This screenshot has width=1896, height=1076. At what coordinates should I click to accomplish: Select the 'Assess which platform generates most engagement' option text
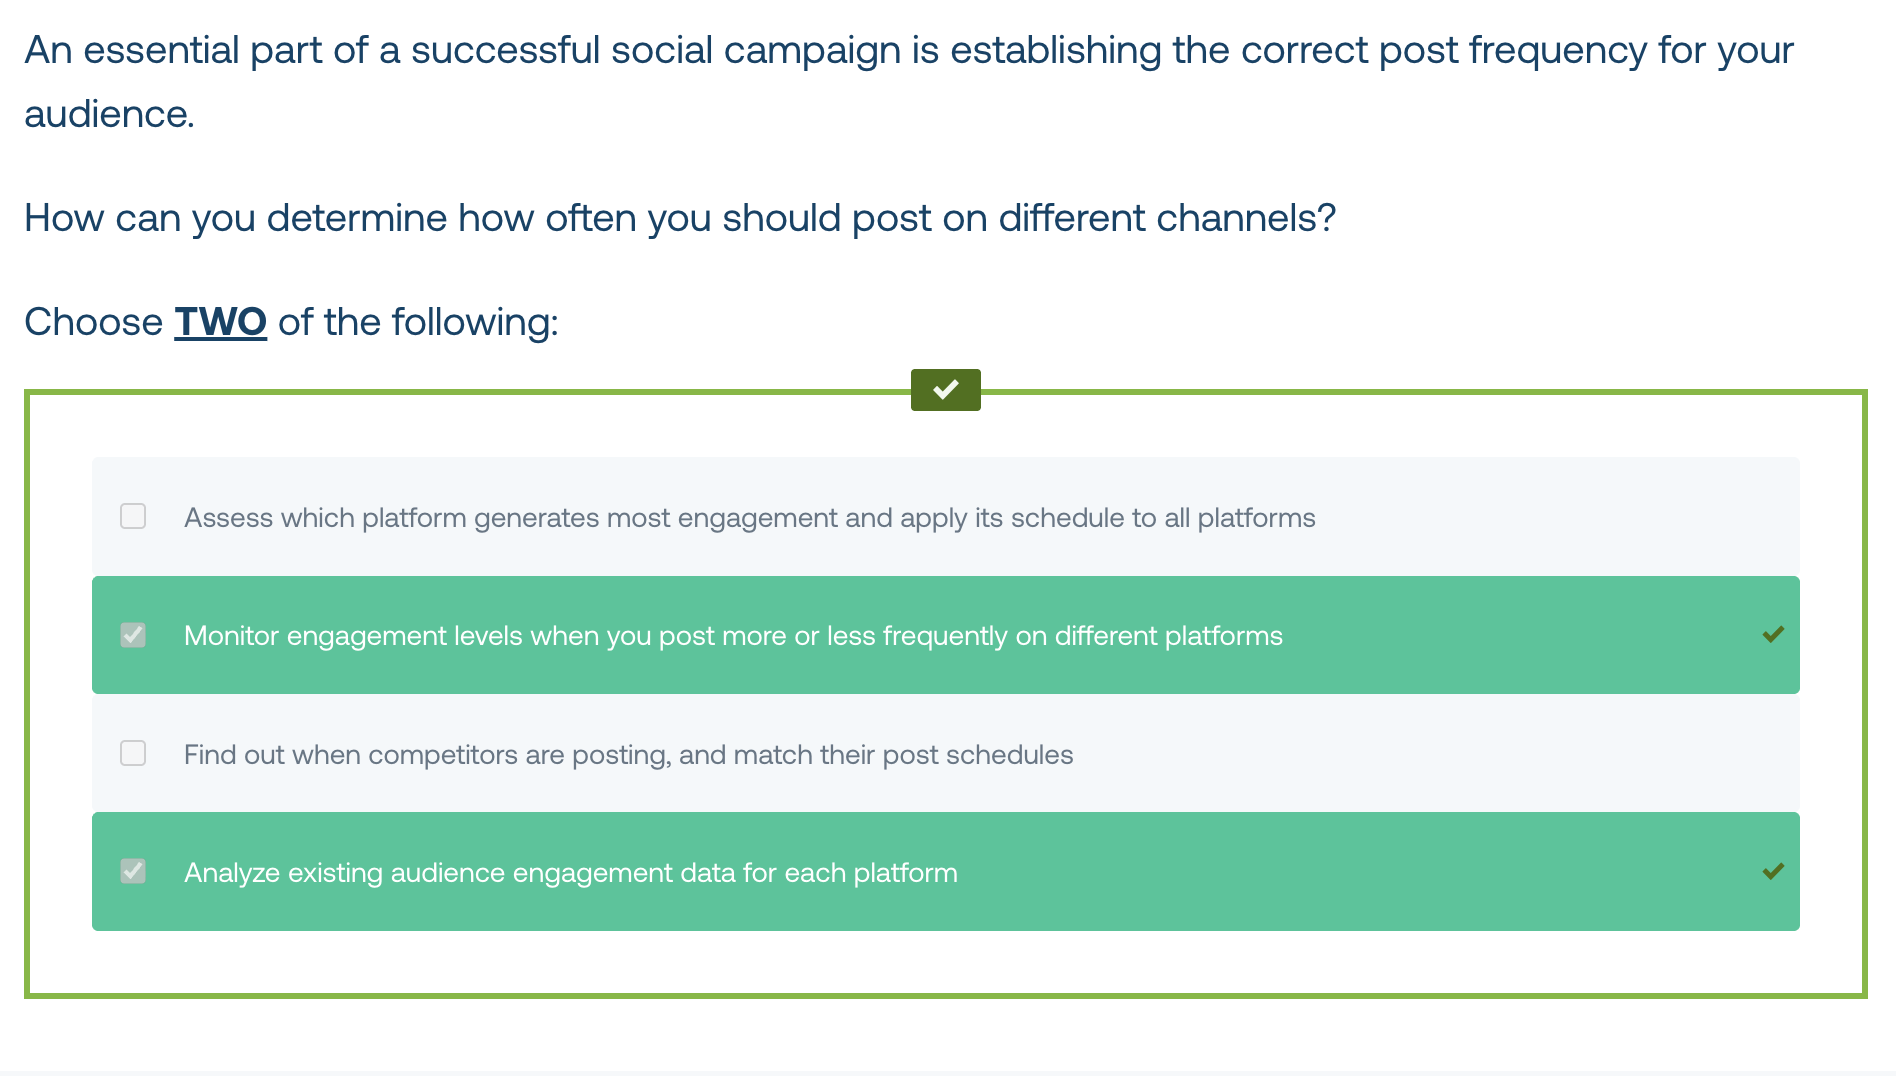tap(750, 518)
